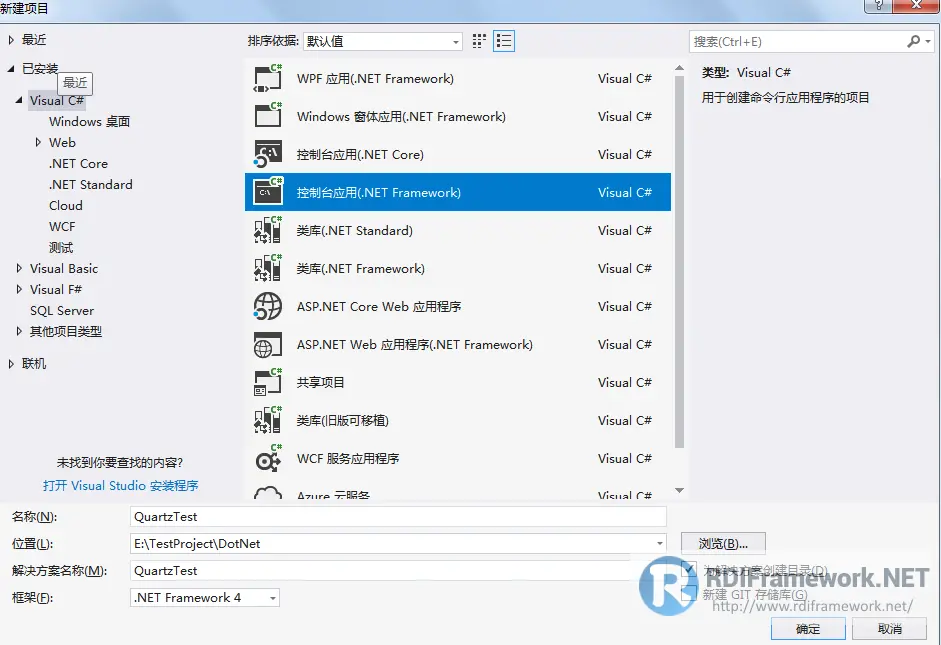
Task: Select ASP.NET Core Web 应用程序 template text
Action: pyautogui.click(x=379, y=307)
